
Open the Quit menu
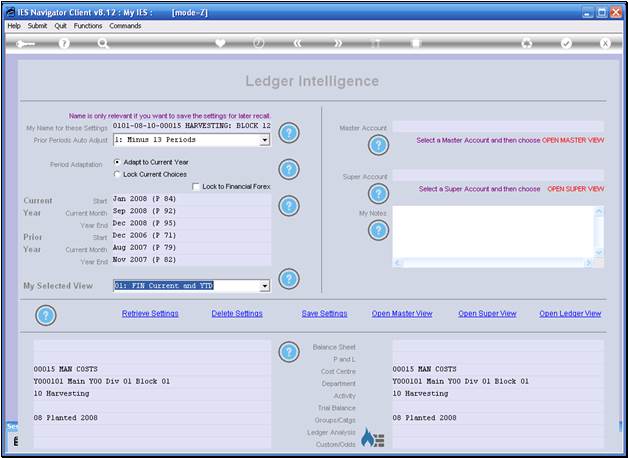click(60, 26)
